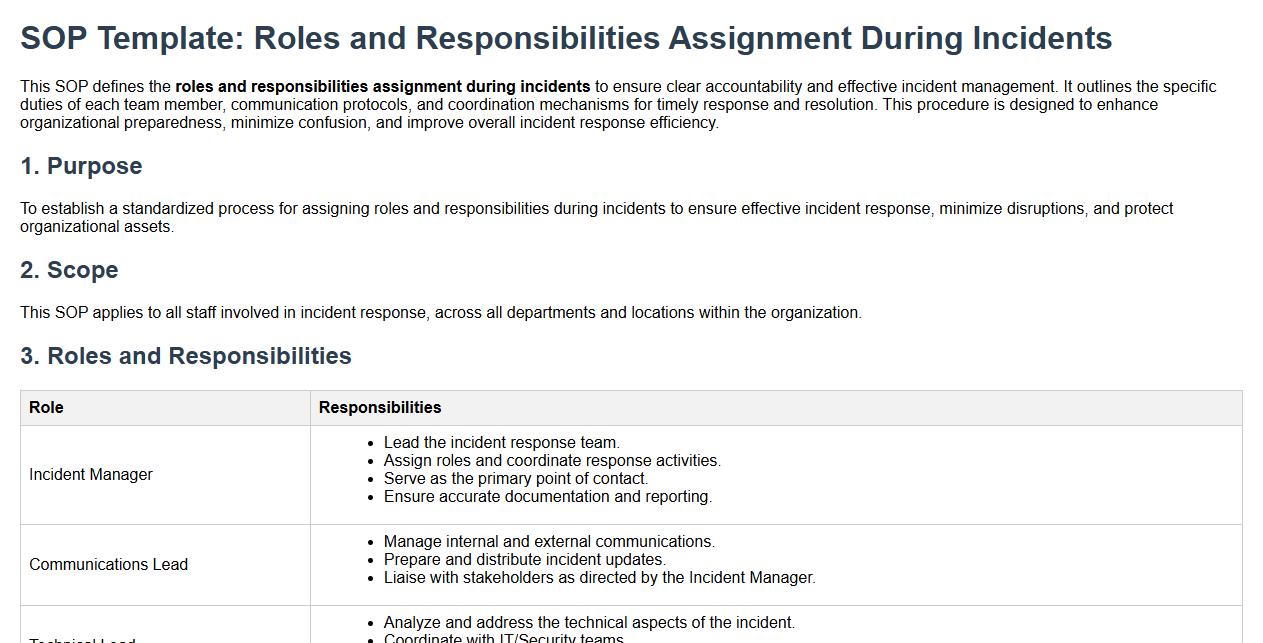
Task: Click the "Responsibilities" table column header
Action: pos(380,408)
